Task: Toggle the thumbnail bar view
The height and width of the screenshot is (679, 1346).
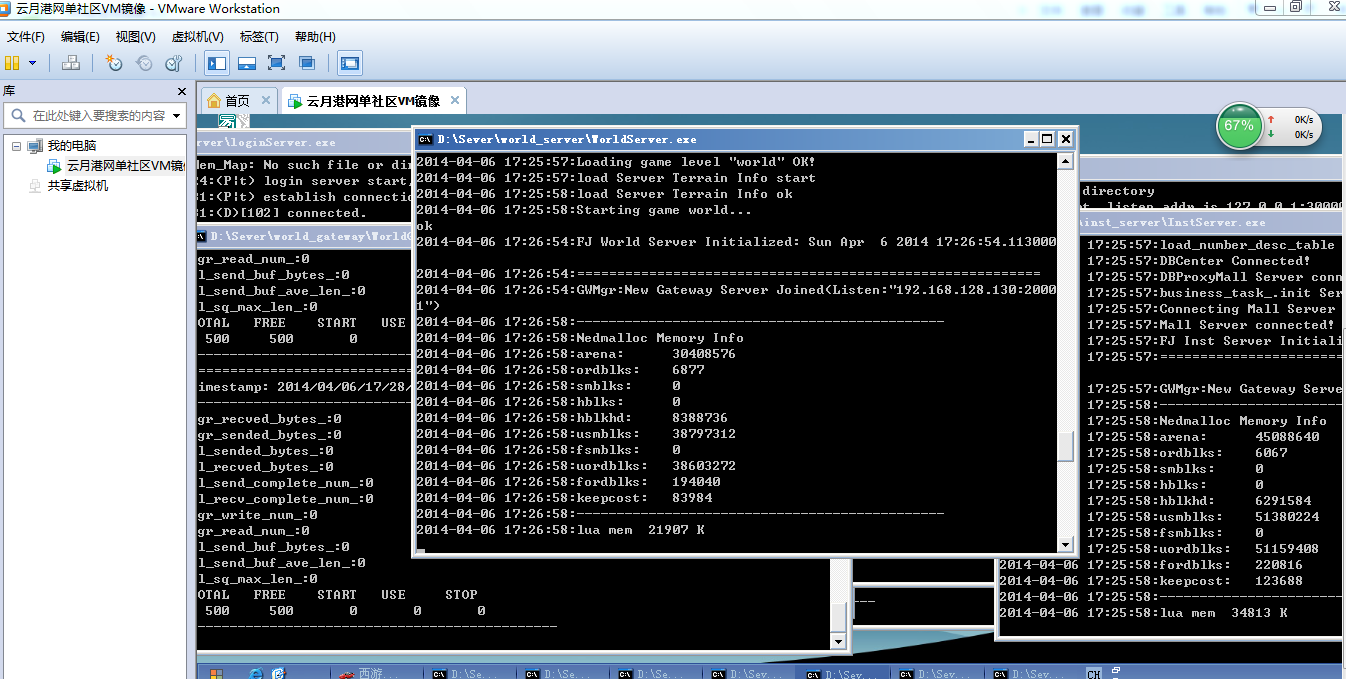Action: click(x=247, y=63)
